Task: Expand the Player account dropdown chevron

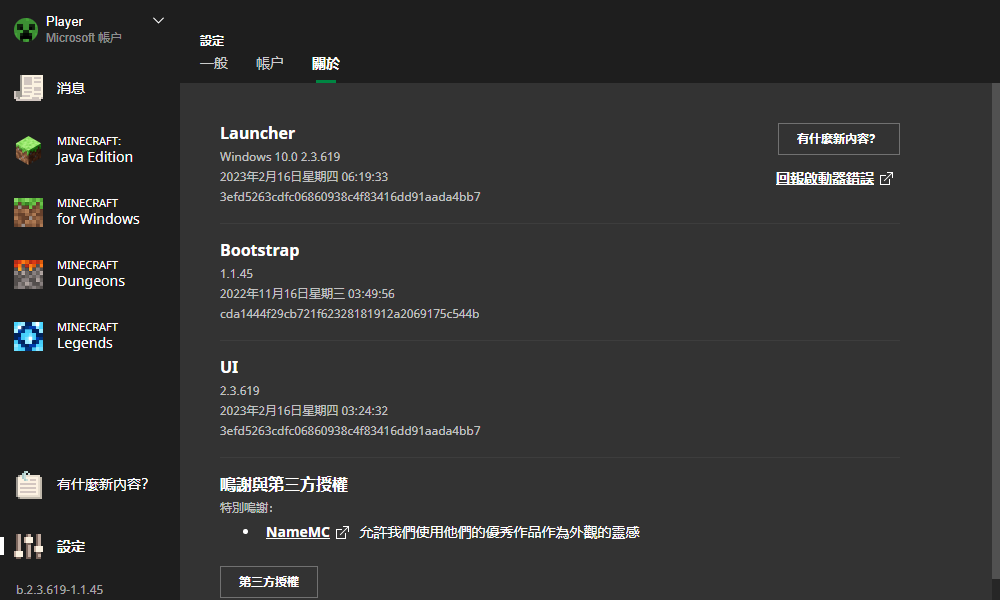Action: coord(159,21)
